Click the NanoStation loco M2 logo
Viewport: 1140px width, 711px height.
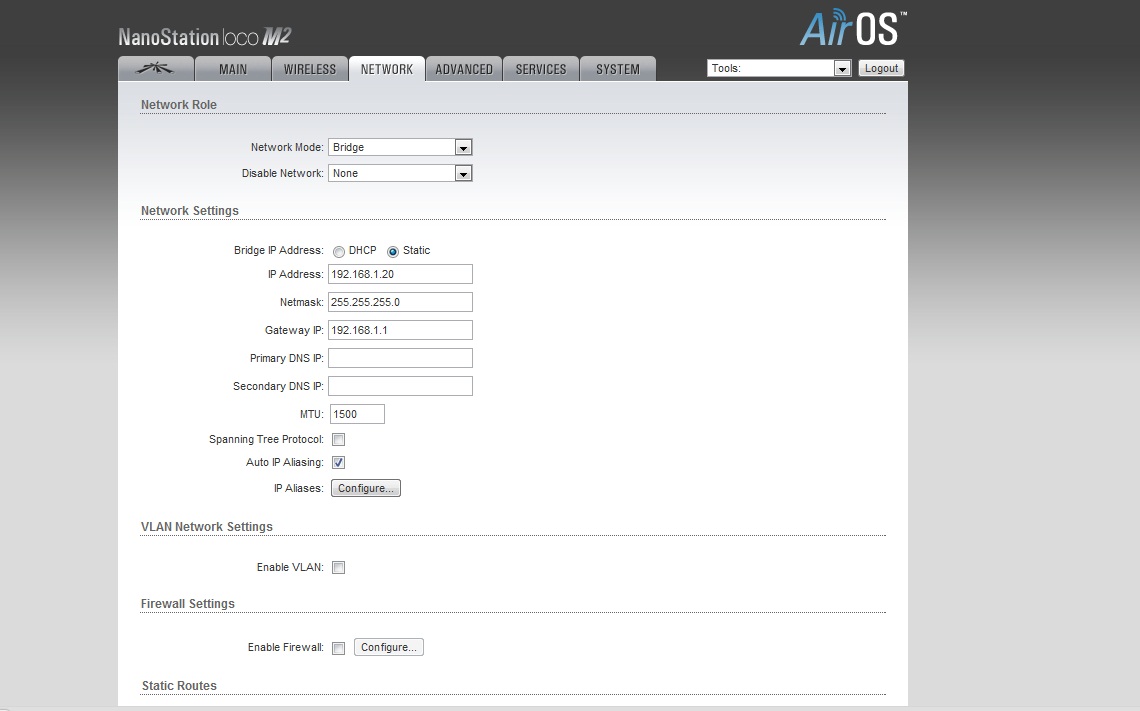tap(205, 37)
